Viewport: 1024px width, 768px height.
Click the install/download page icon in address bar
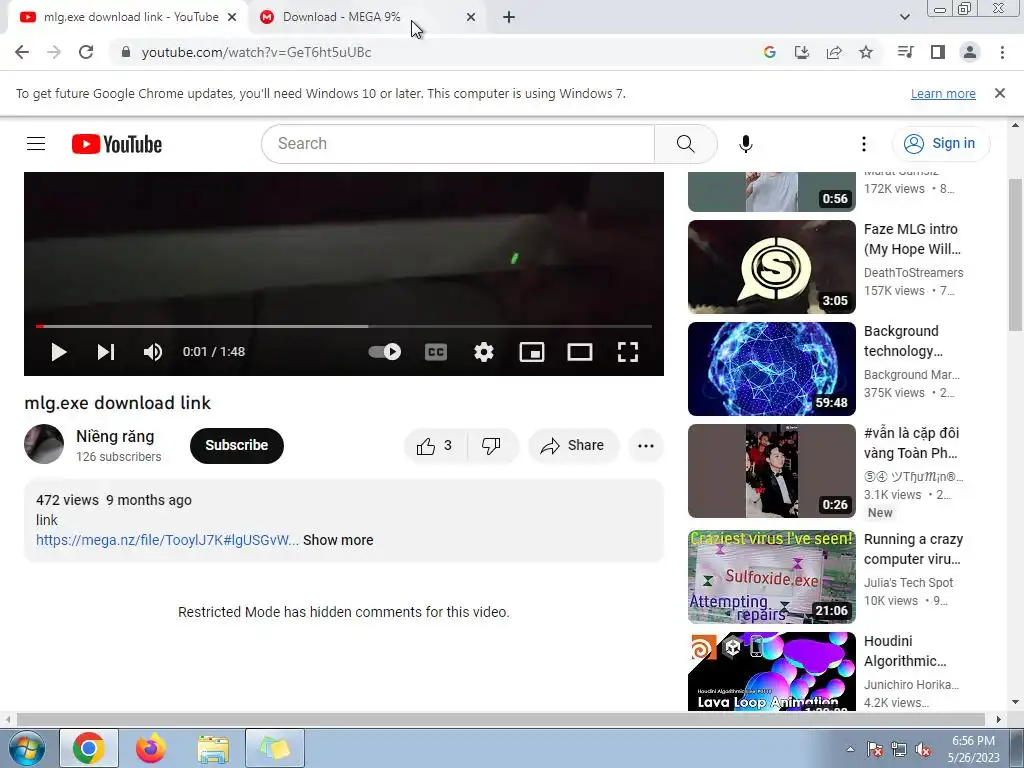(802, 52)
